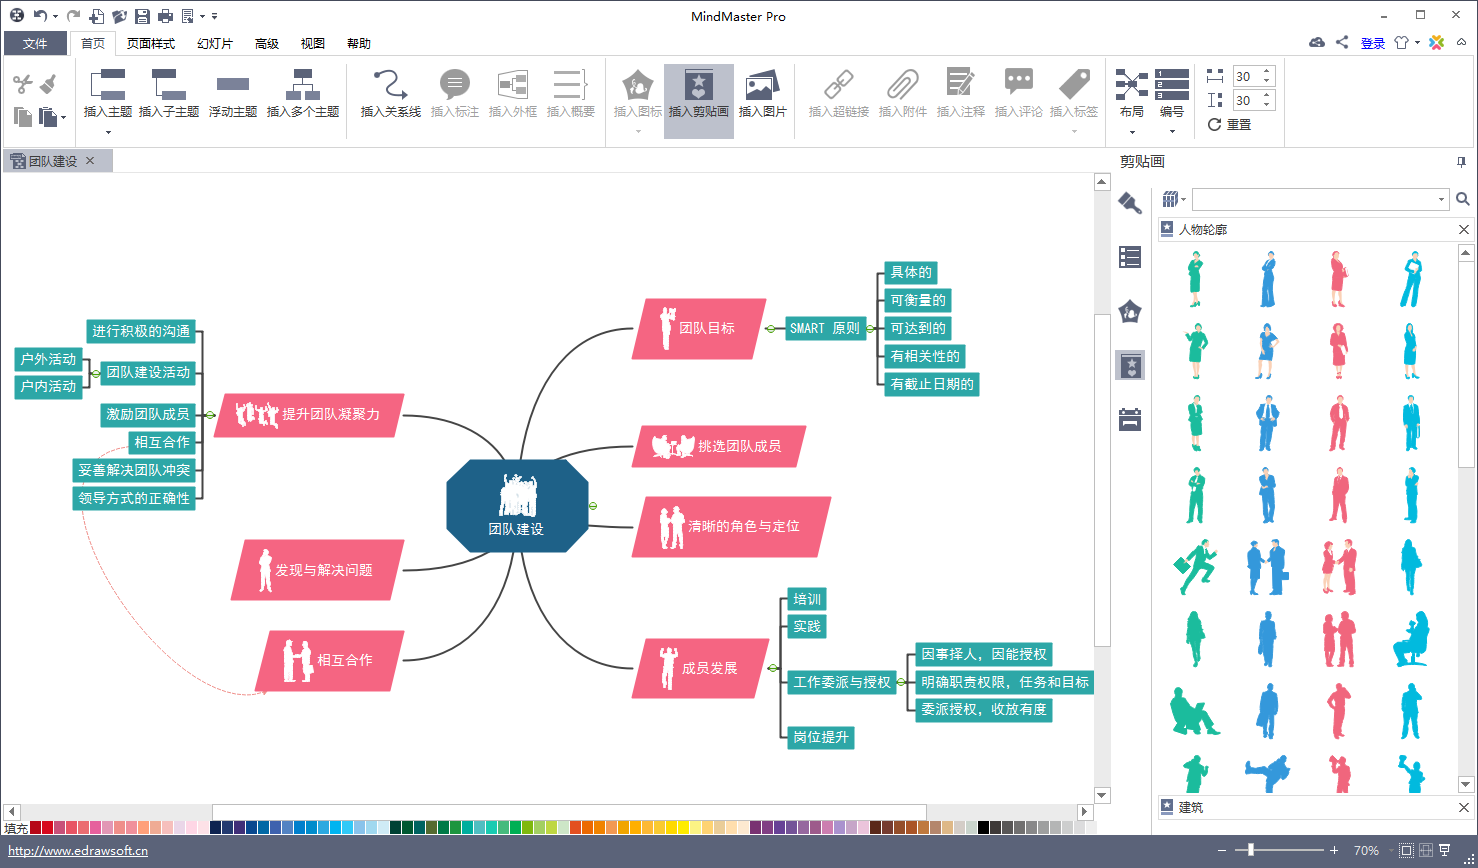Click the 登录 login link

pyautogui.click(x=1373, y=43)
